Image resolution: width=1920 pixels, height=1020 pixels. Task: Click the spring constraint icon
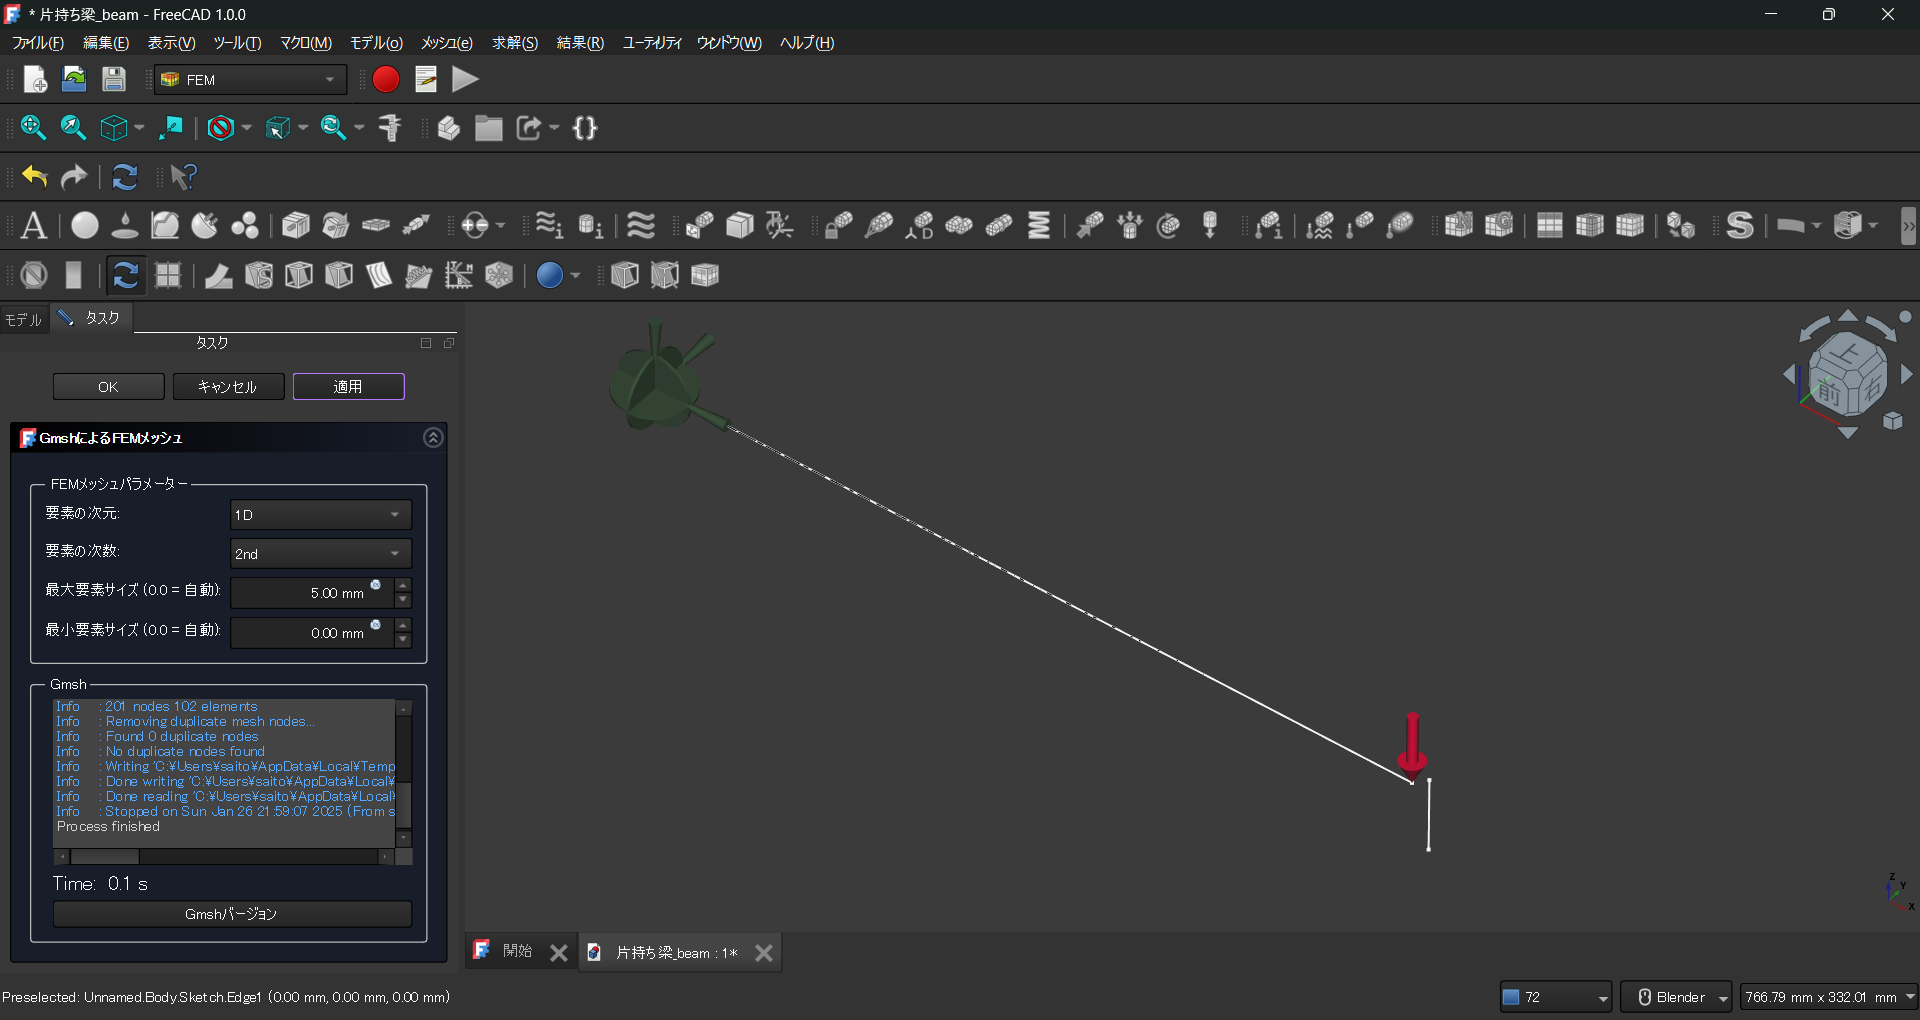[1040, 226]
